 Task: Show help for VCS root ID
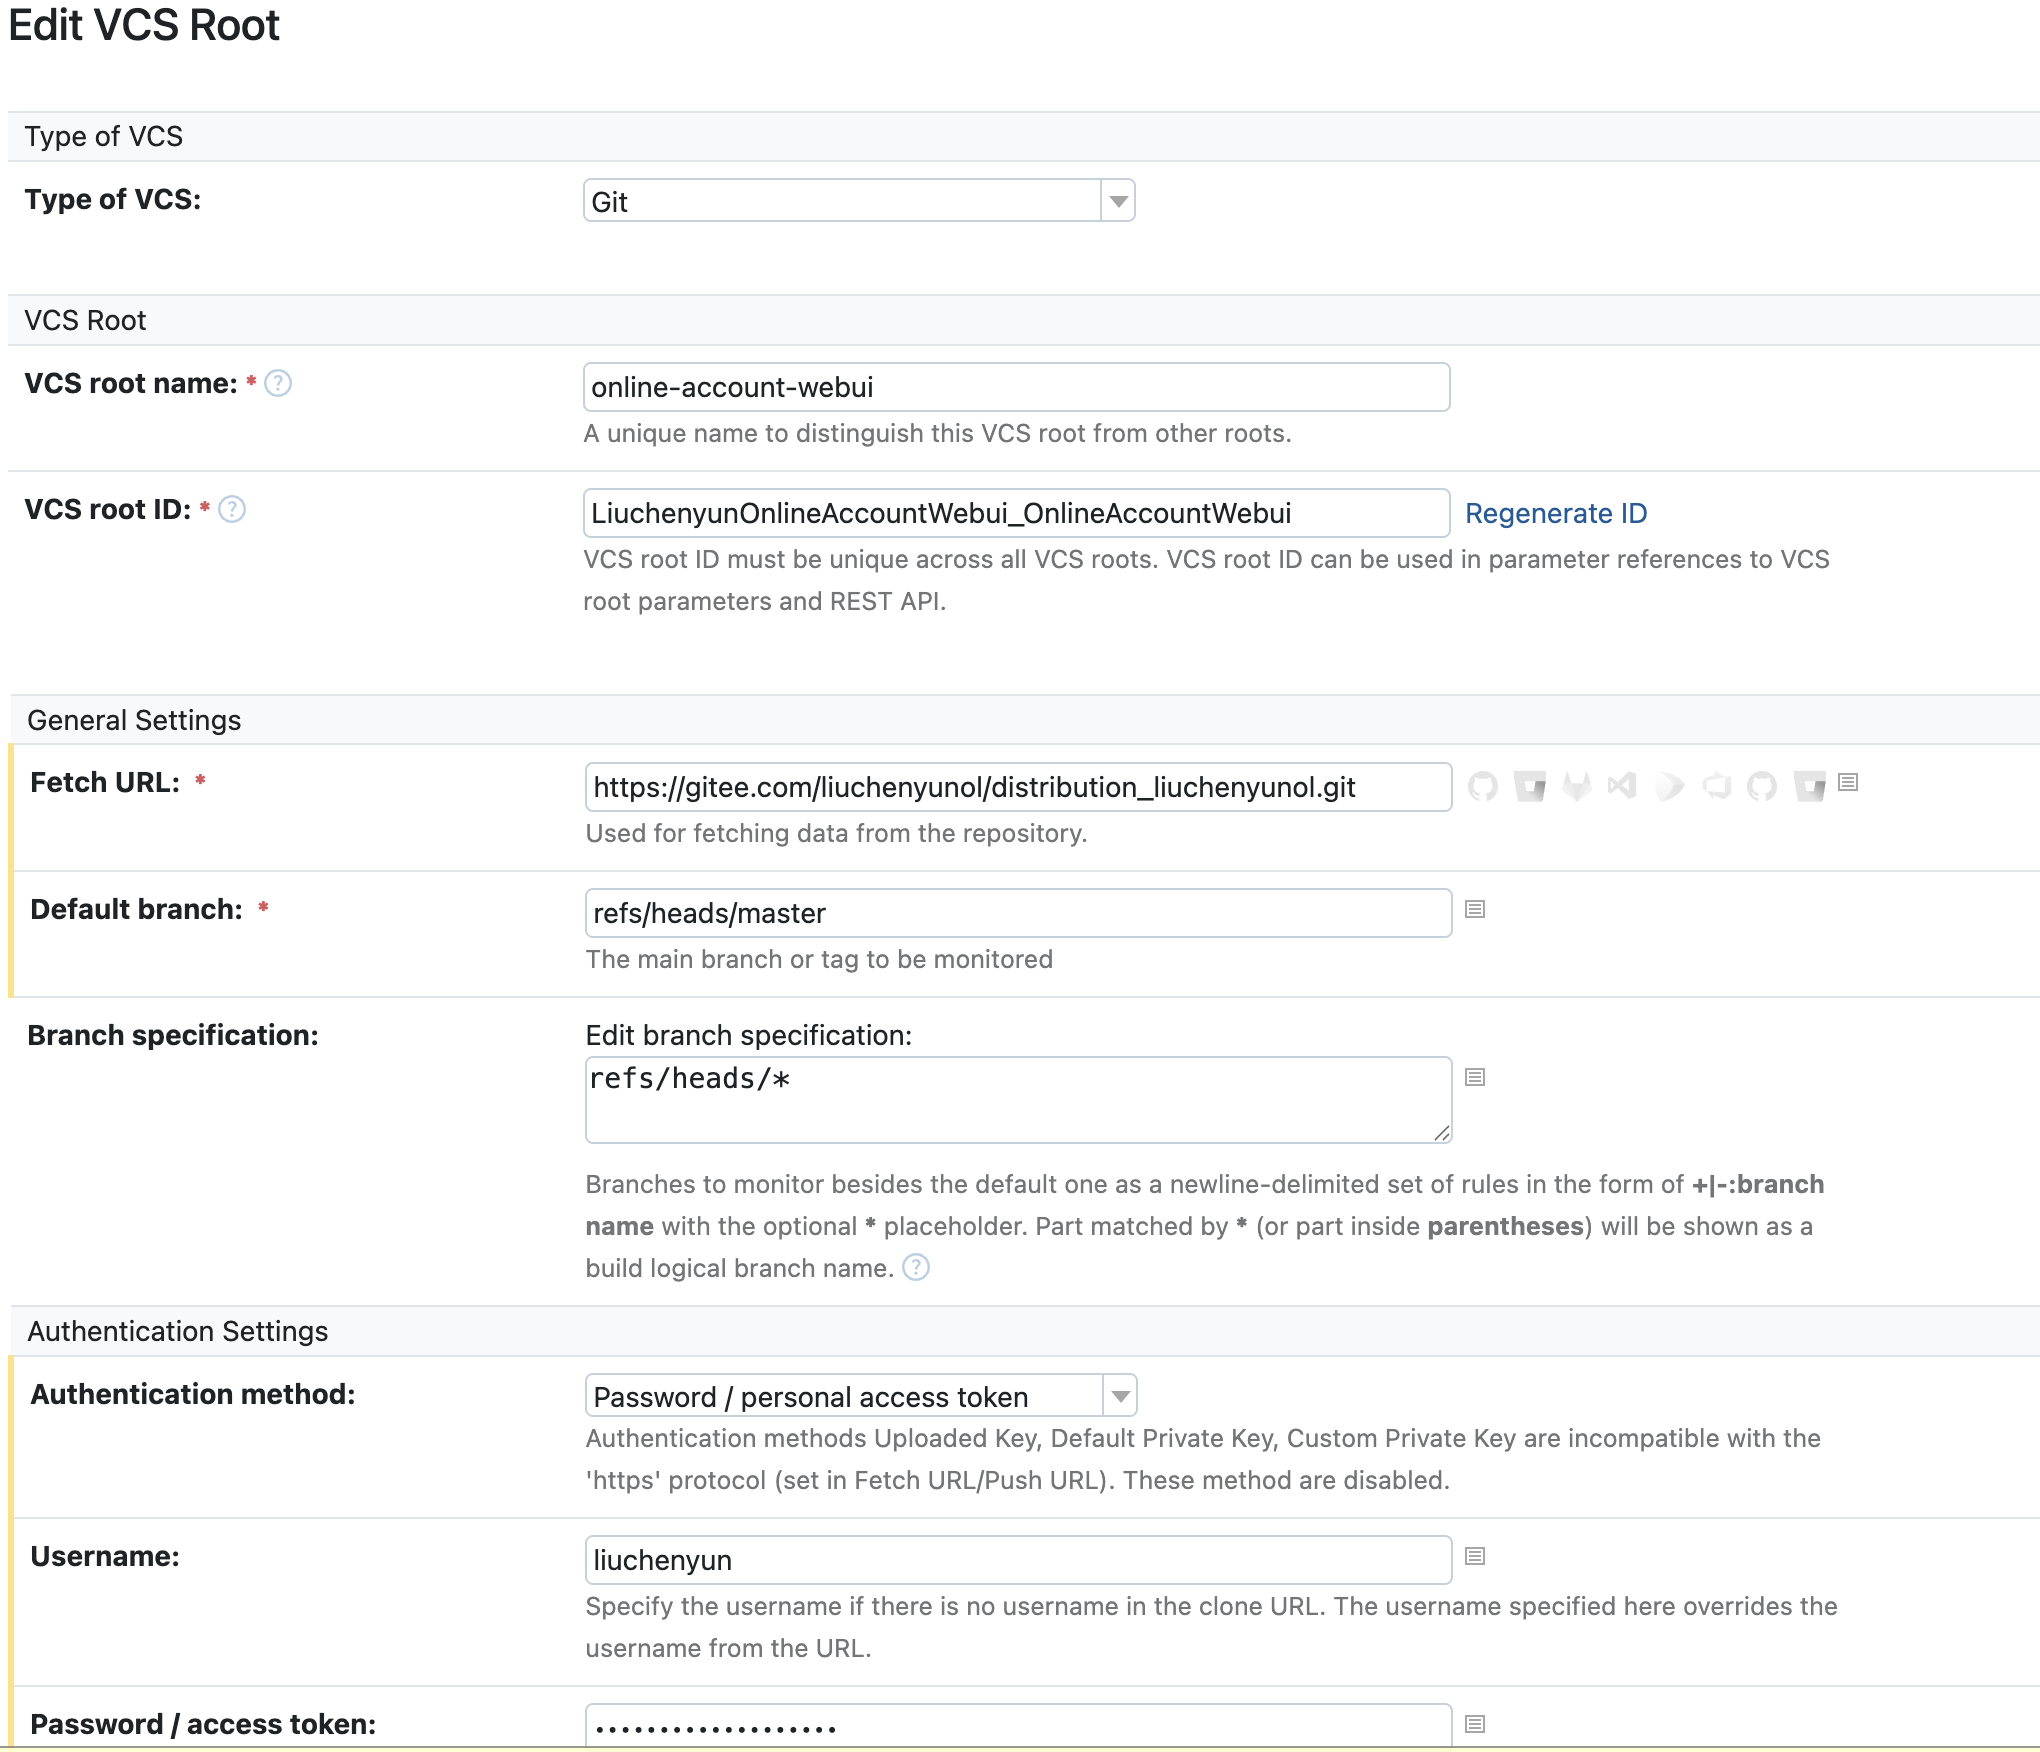232,509
